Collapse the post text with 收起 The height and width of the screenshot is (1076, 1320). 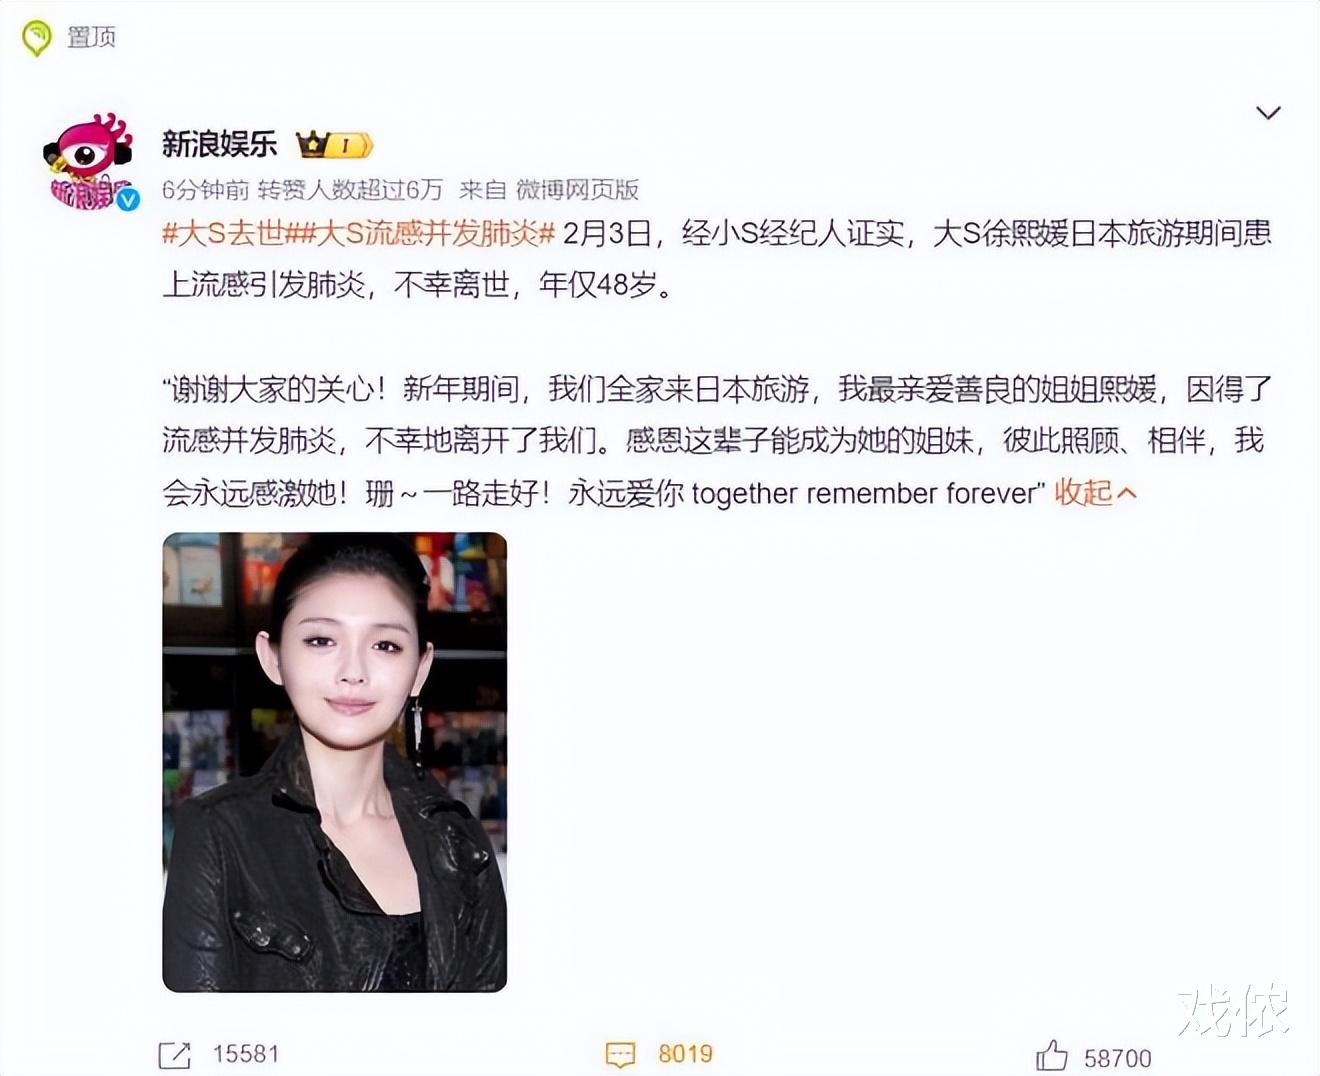coord(1083,492)
